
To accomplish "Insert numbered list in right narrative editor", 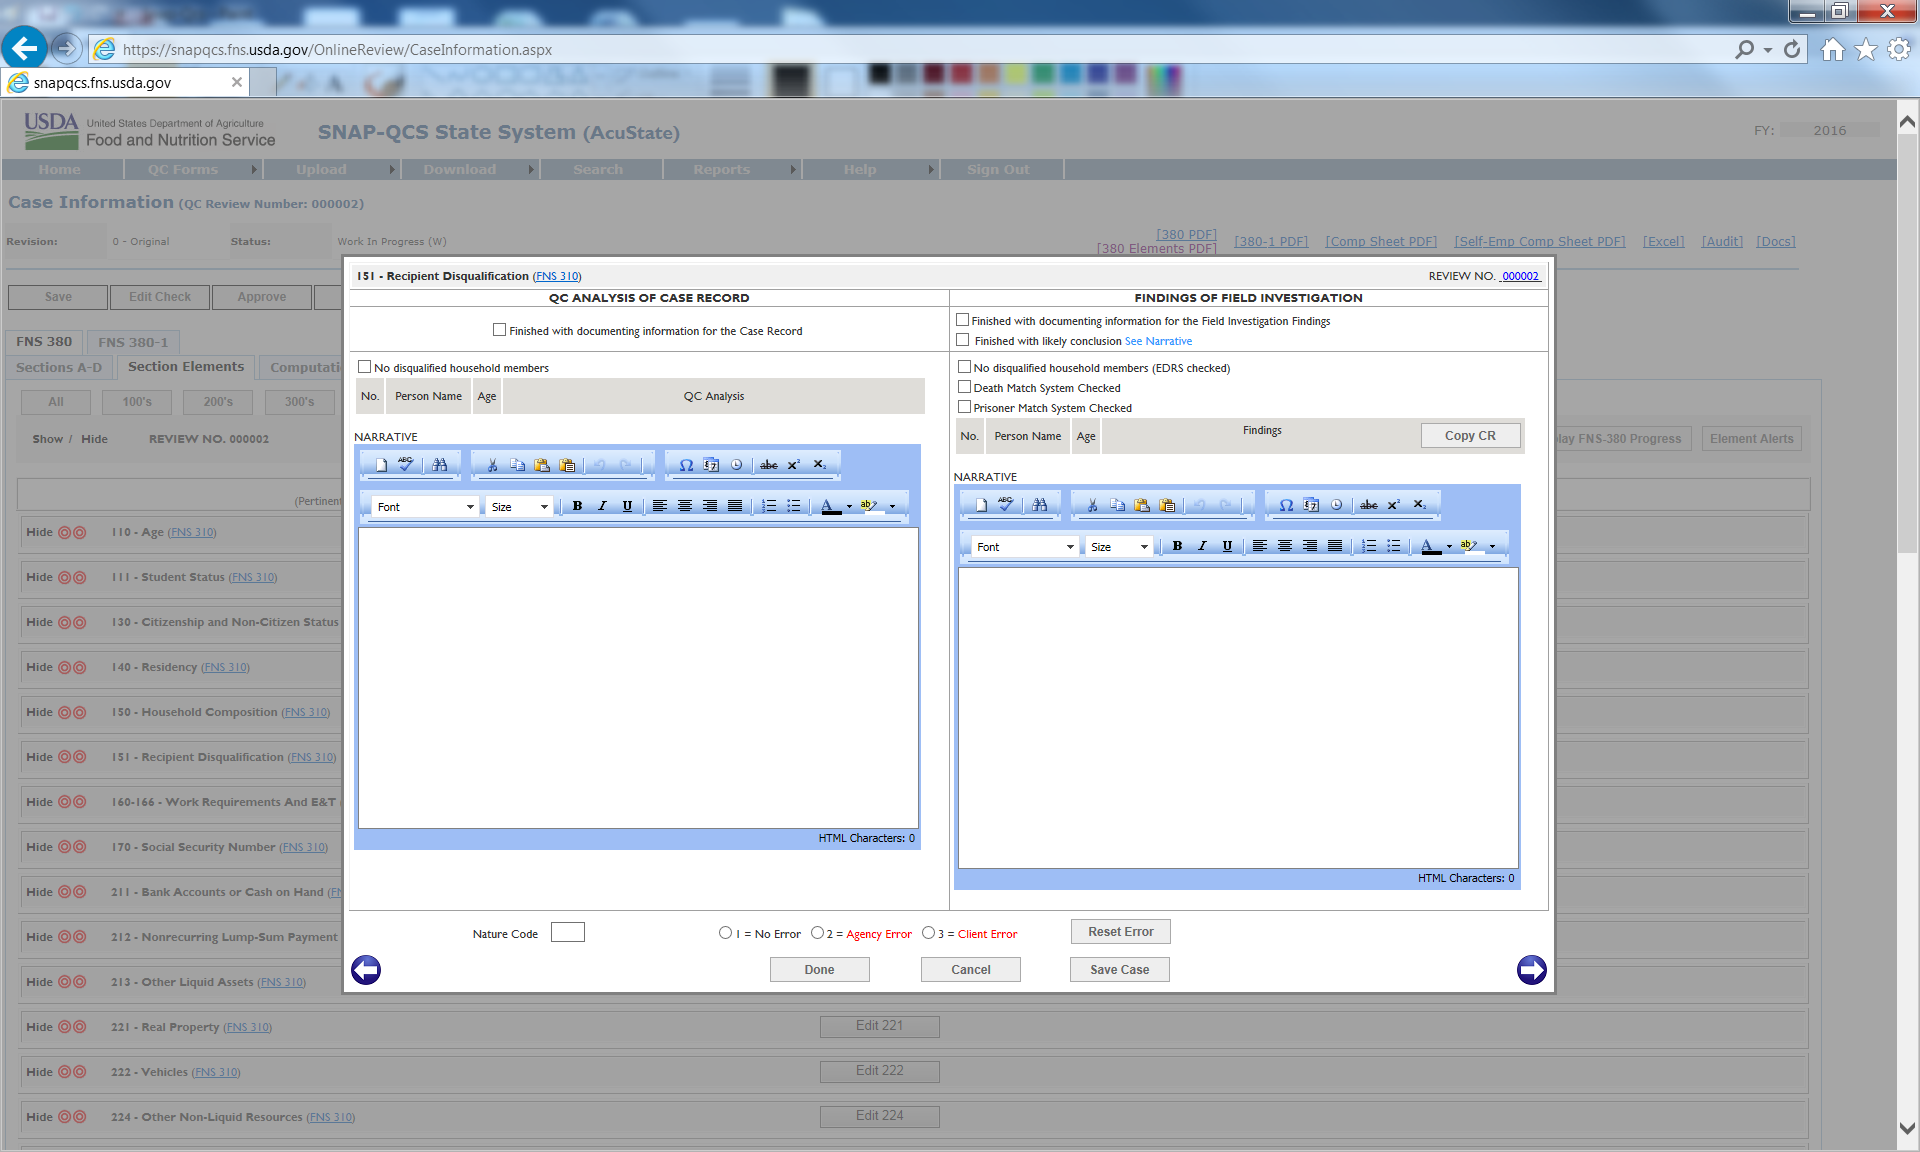I will point(1369,546).
